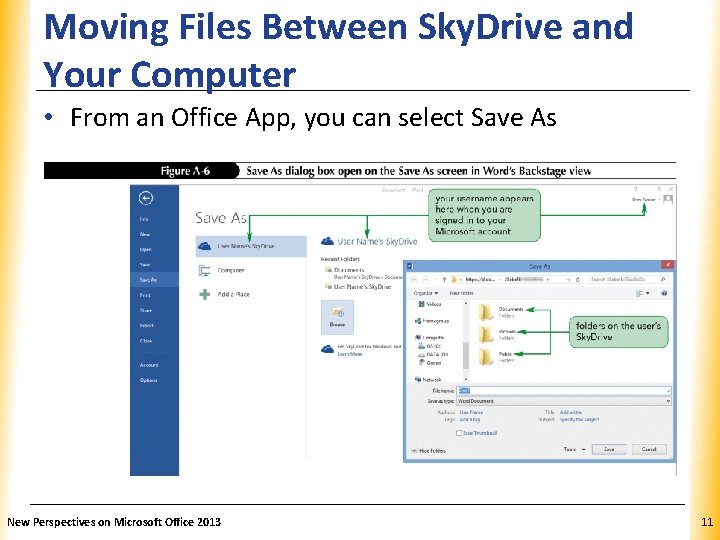Select Videos in the navigation pane

pyautogui.click(x=430, y=304)
